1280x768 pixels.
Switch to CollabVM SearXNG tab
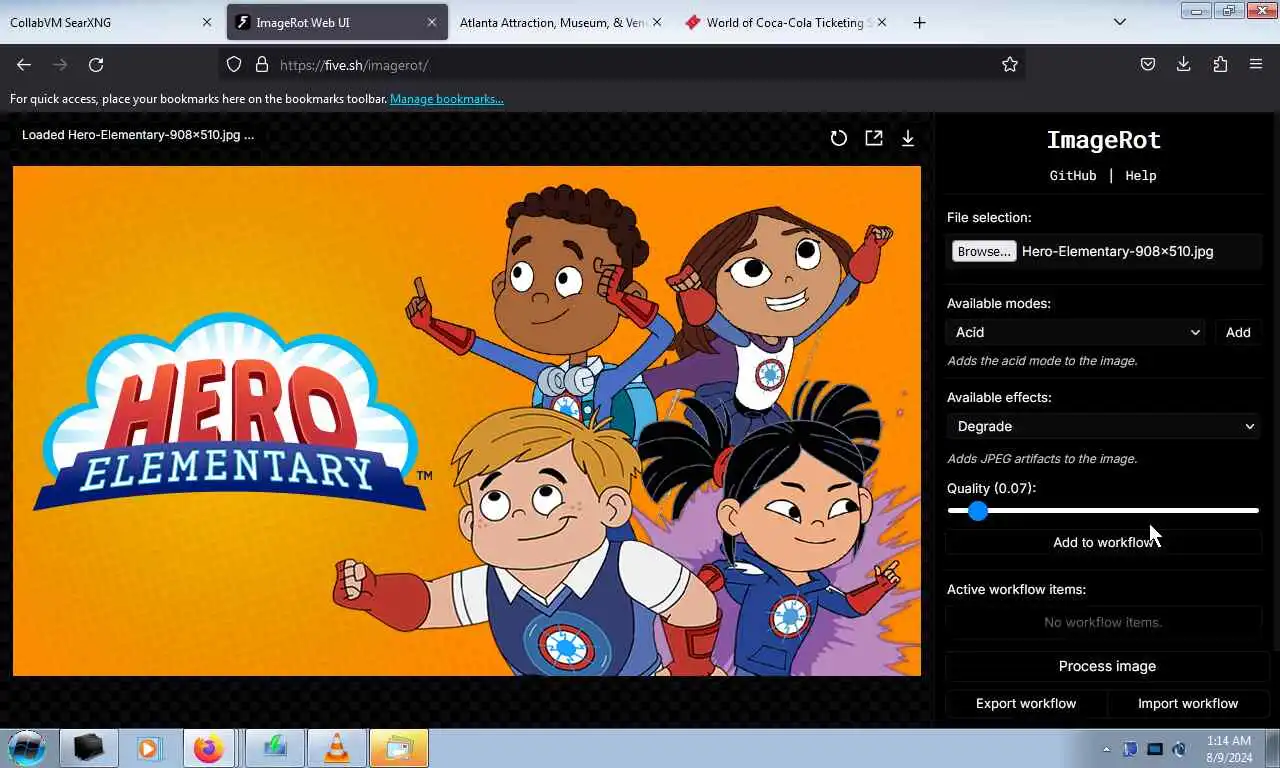coord(108,22)
